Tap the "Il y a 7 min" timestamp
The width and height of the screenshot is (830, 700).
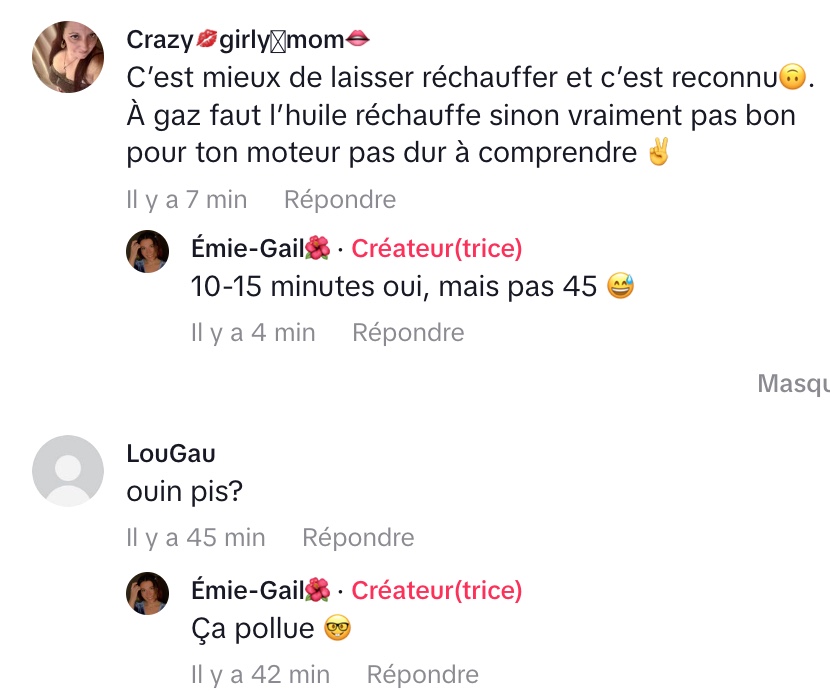[x=187, y=200]
